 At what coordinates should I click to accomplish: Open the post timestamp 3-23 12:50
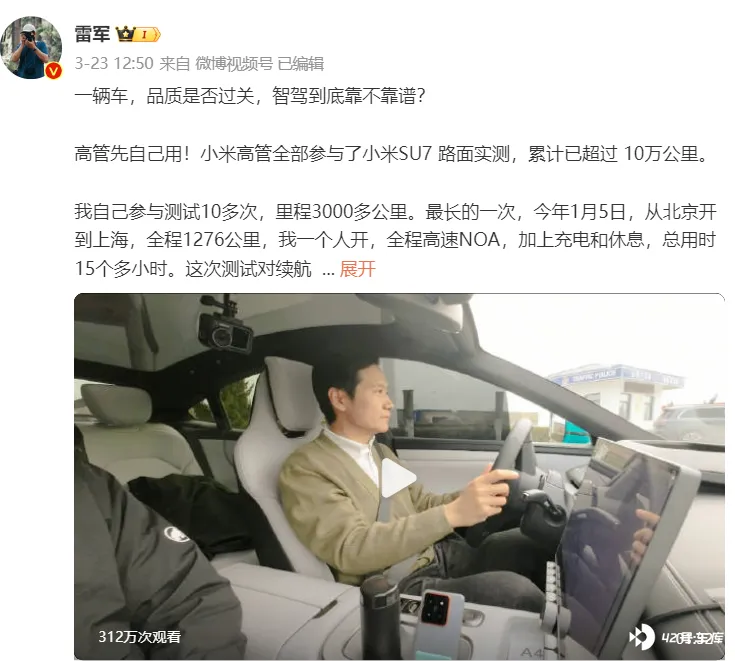[114, 63]
